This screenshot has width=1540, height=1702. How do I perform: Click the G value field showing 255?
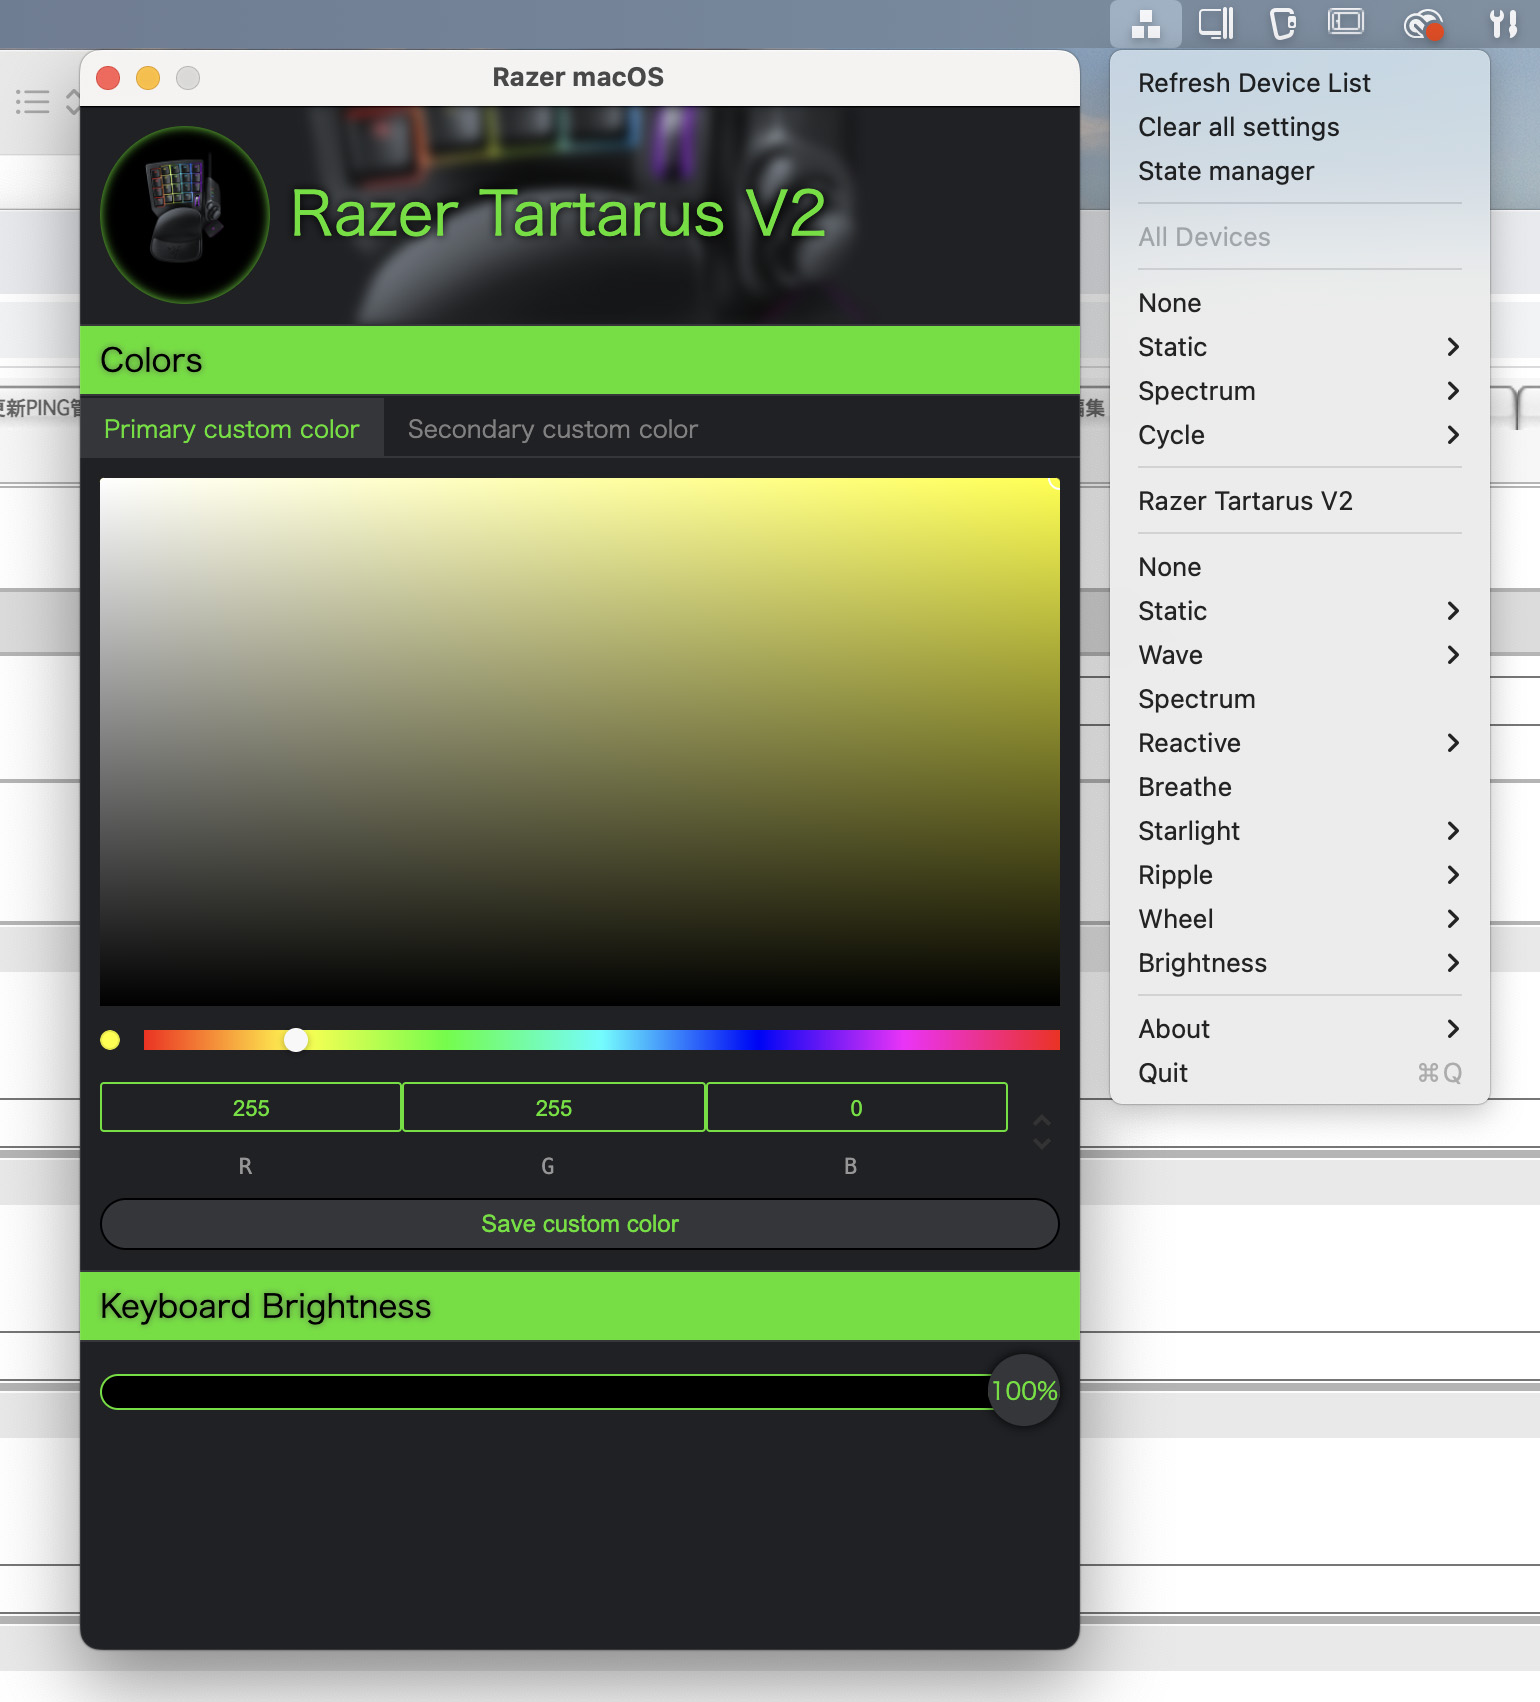click(x=554, y=1108)
